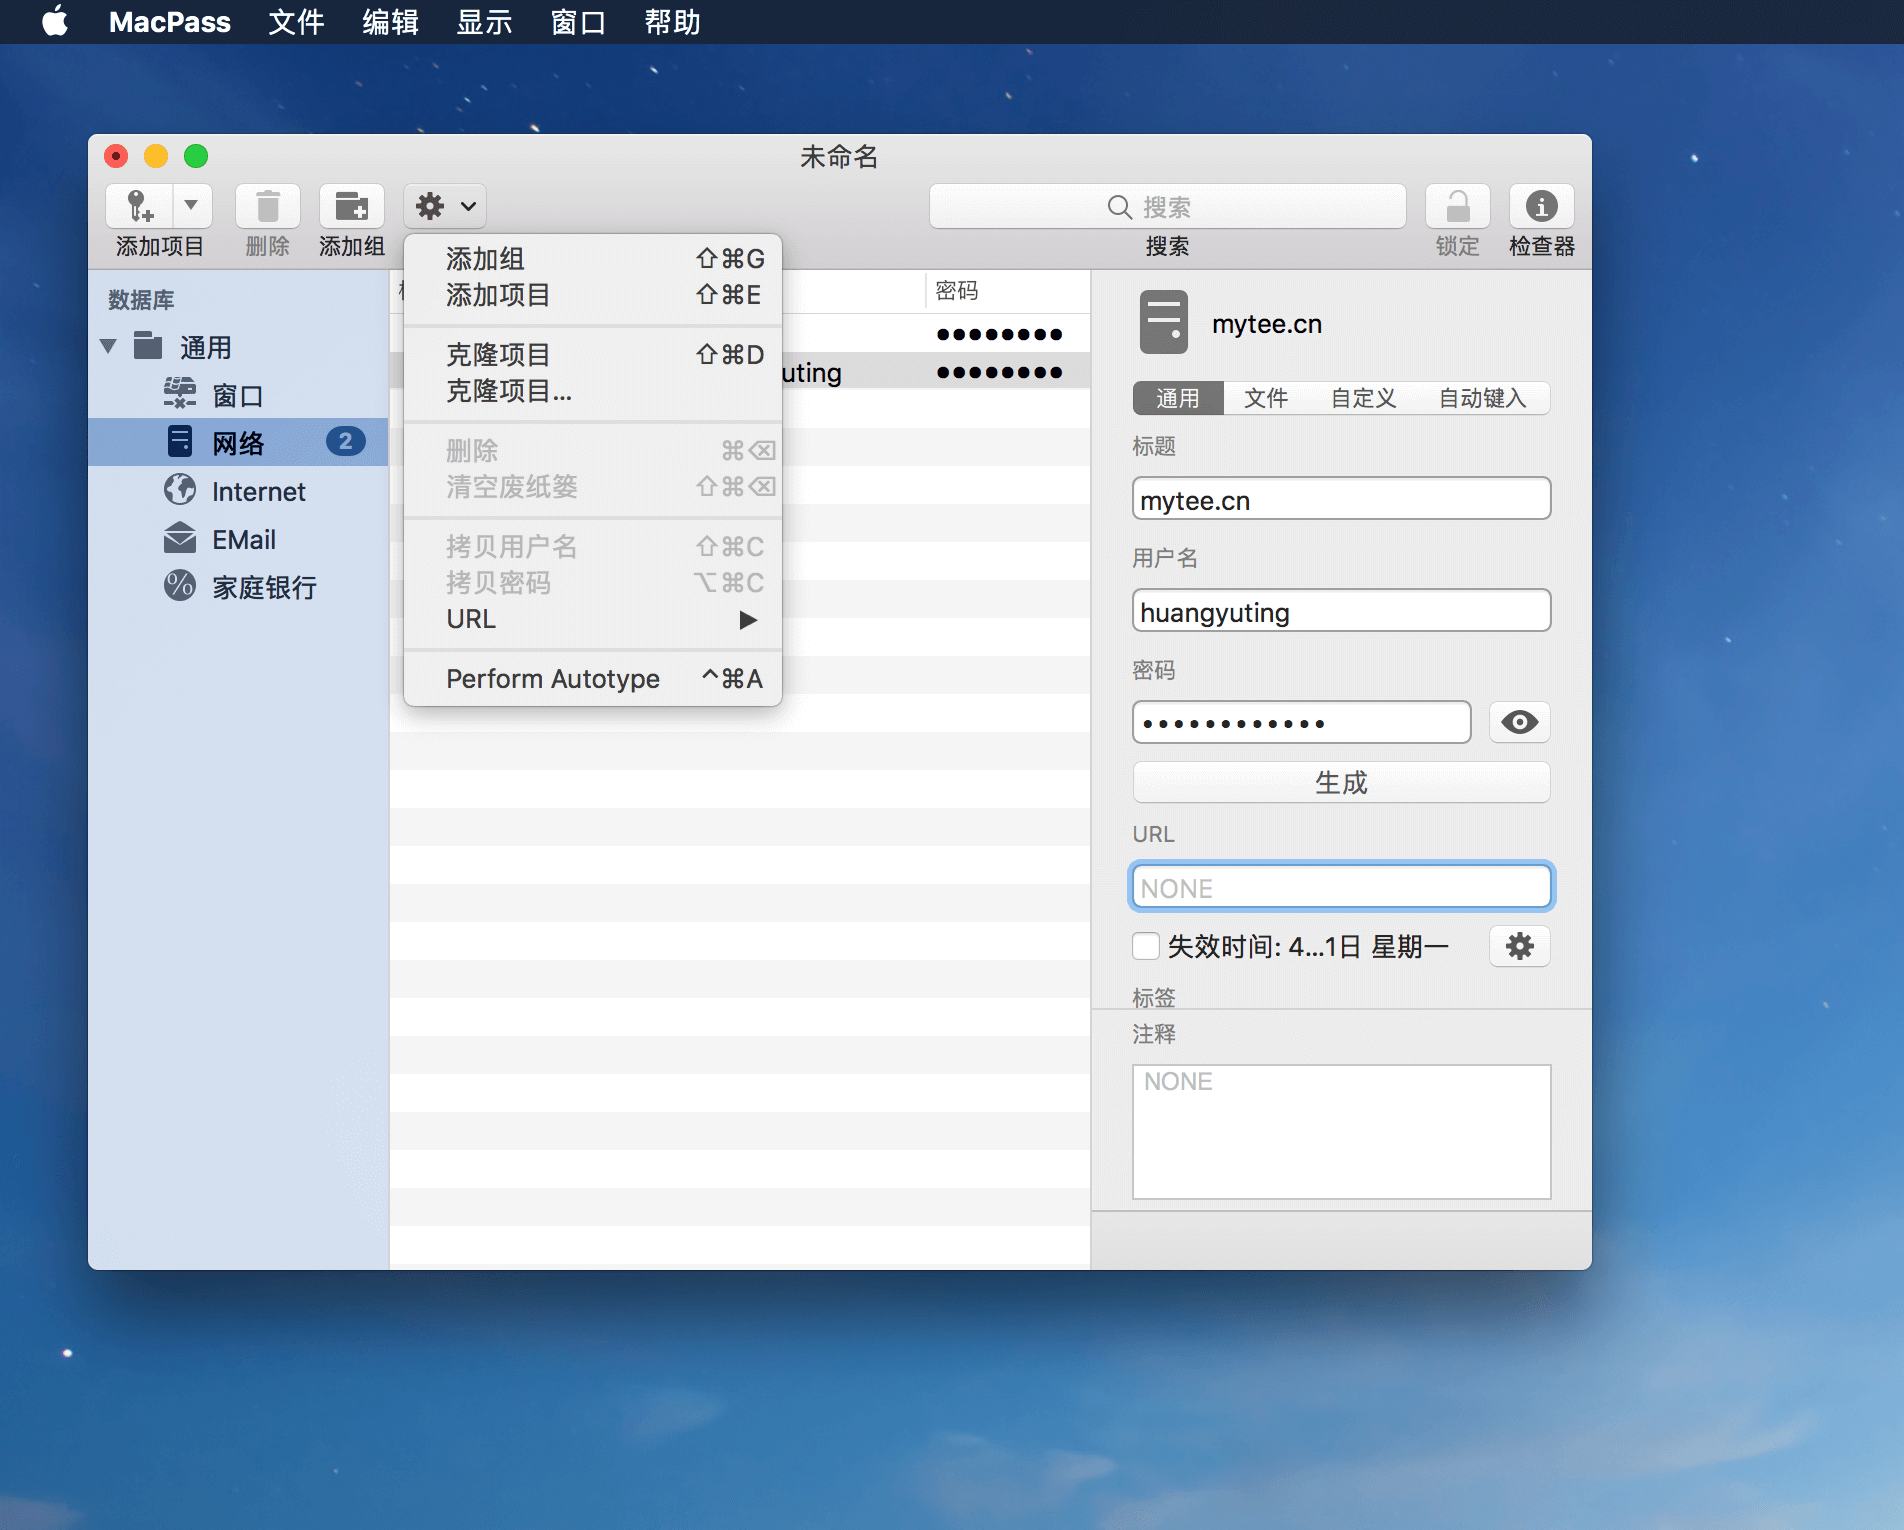This screenshot has height=1530, width=1904.
Task: Click the trash delete toolbar icon
Action: [x=267, y=206]
